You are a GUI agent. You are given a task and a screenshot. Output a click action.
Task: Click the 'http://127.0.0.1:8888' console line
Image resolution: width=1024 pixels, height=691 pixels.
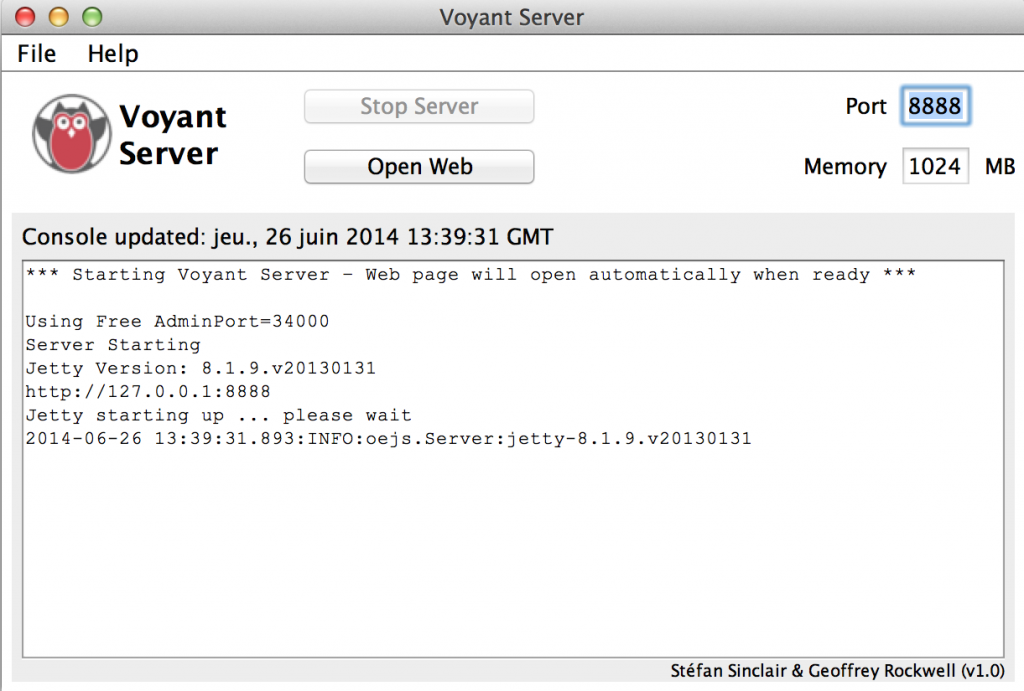point(148,392)
